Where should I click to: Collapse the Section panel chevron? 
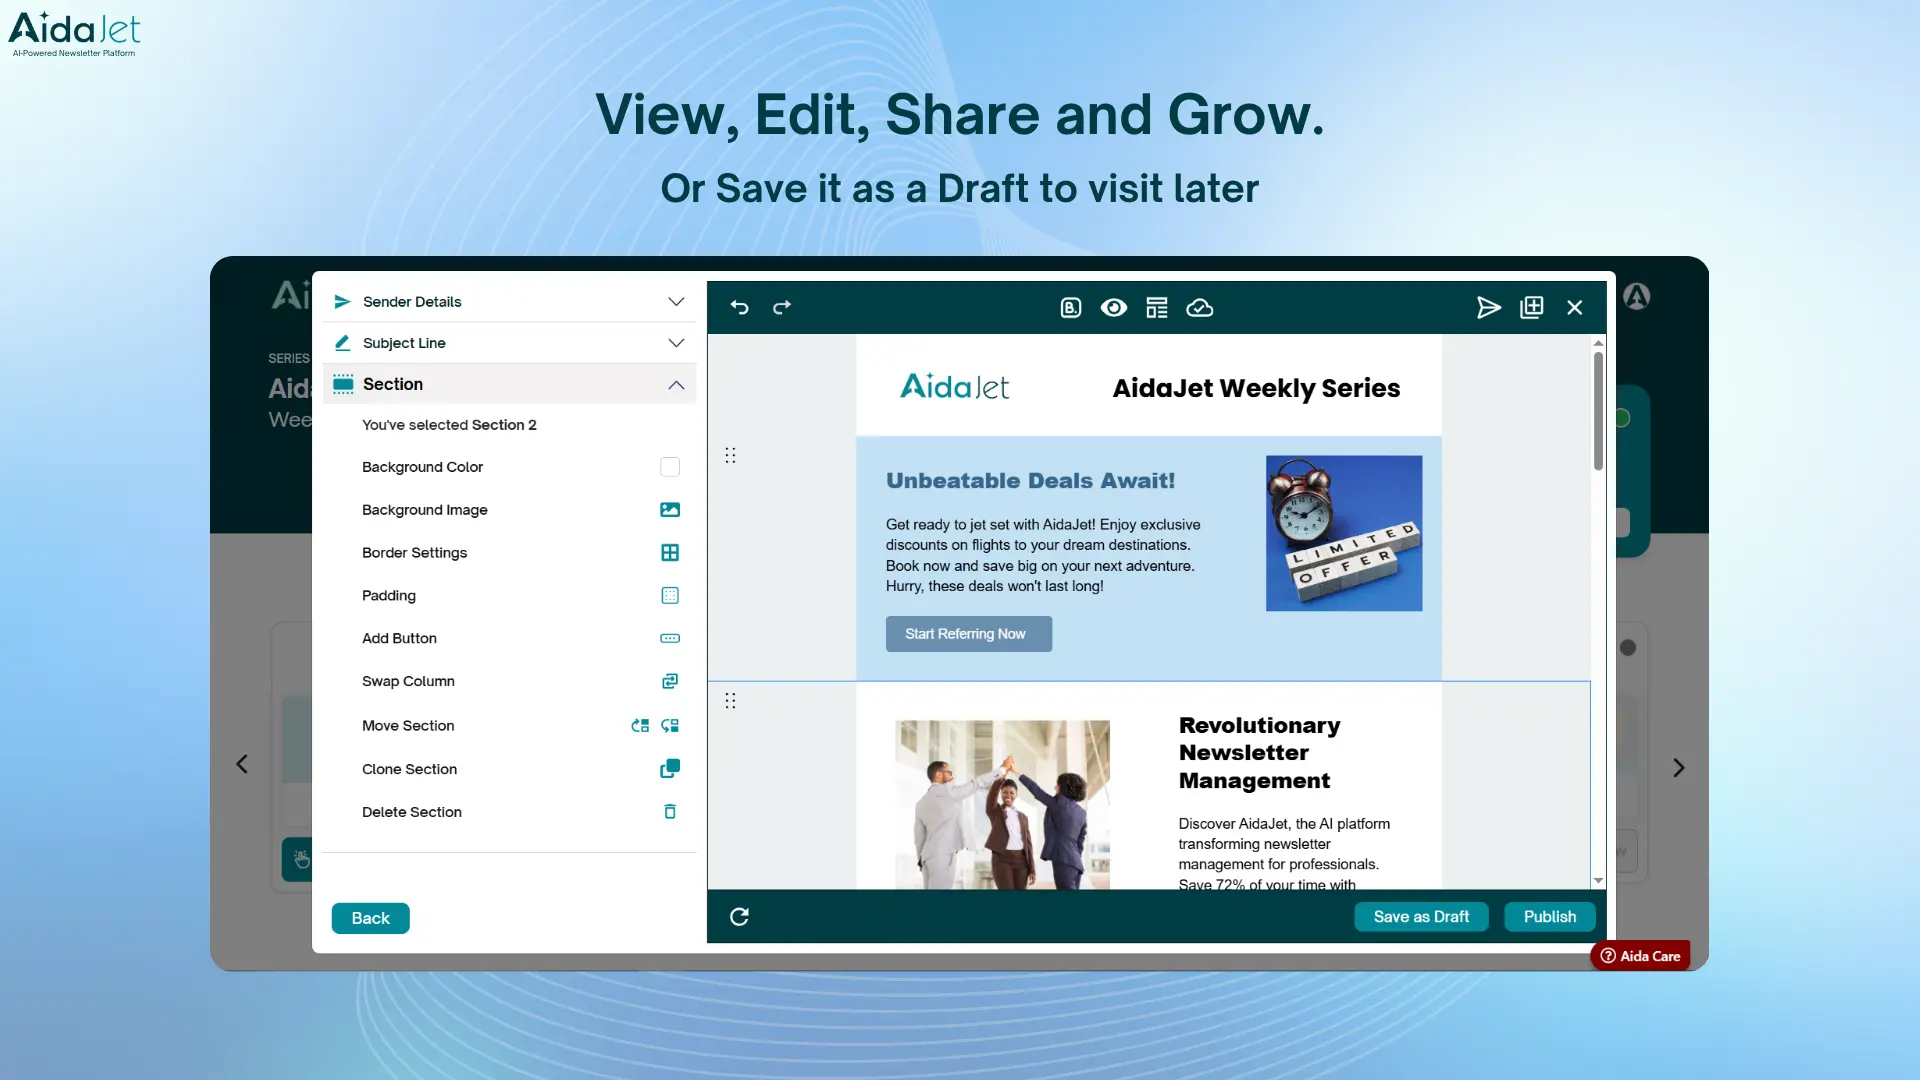[676, 385]
